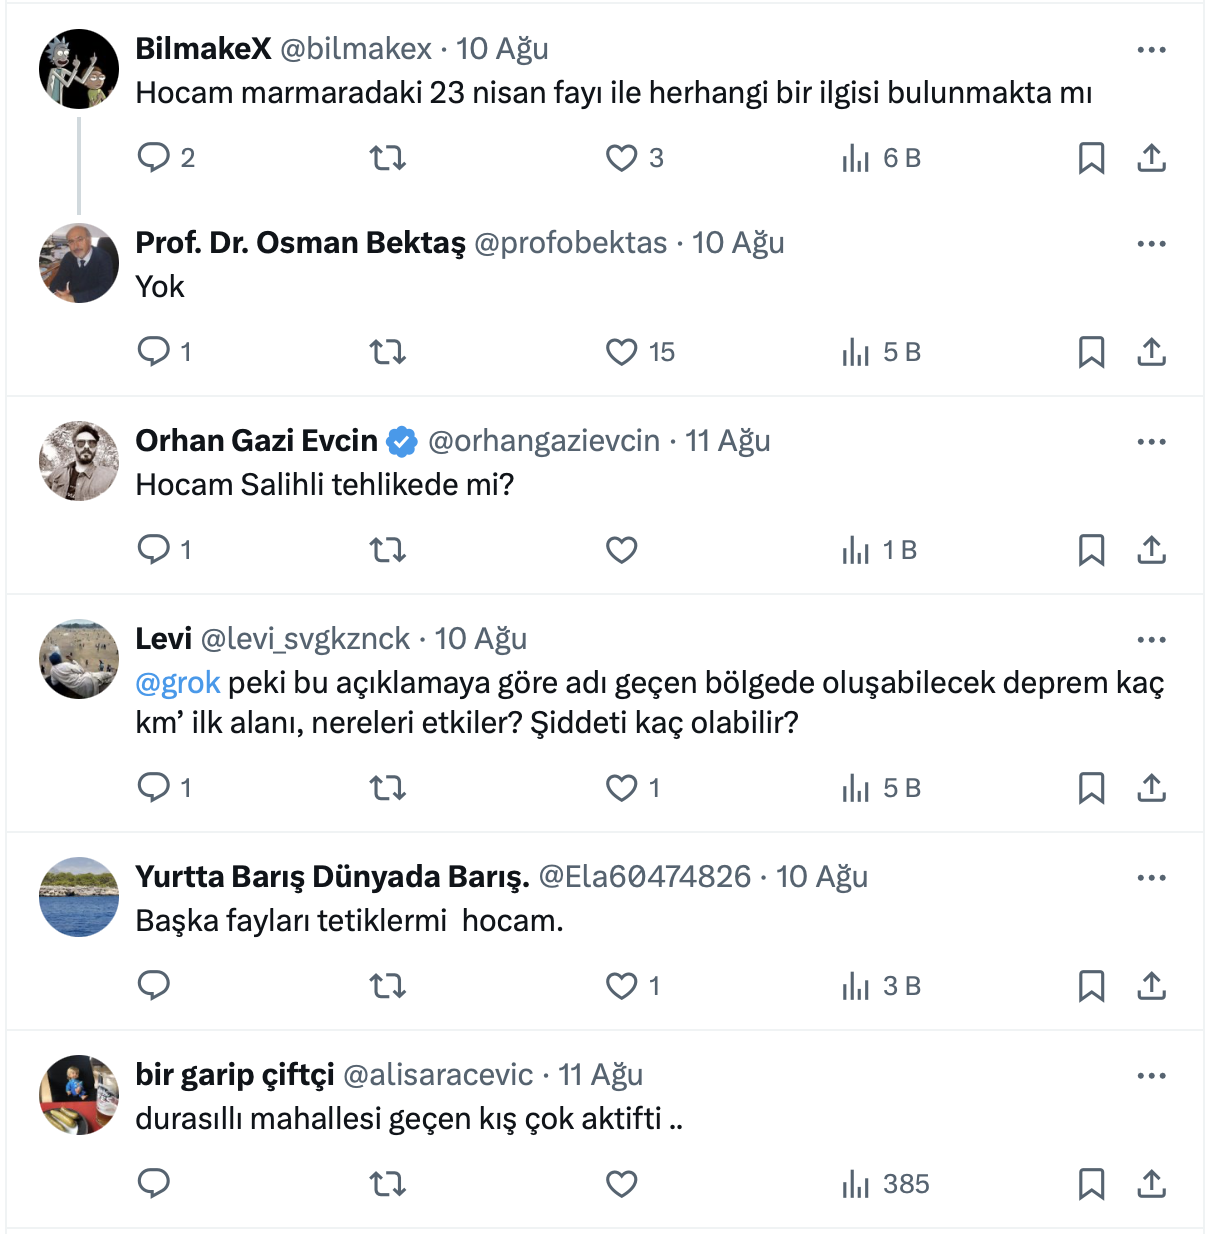Retweet Prof. Dr. Osman Bektaş's reply
Screen dimensions: 1210x1234
388,352
